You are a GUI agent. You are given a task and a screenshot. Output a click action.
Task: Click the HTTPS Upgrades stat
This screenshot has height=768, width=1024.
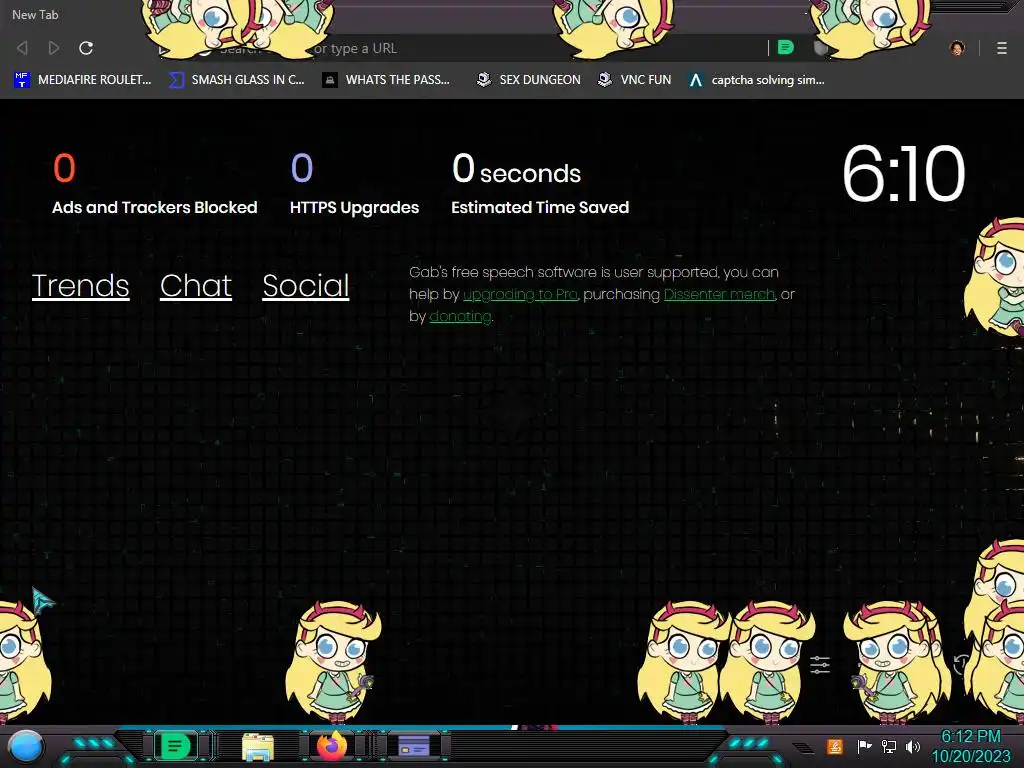[x=354, y=184]
